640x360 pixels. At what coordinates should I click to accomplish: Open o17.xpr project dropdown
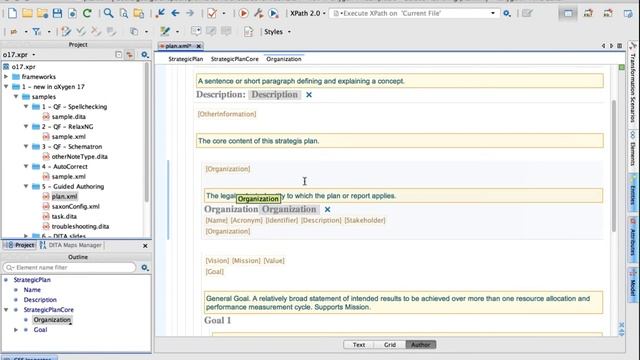pyautogui.click(x=33, y=54)
